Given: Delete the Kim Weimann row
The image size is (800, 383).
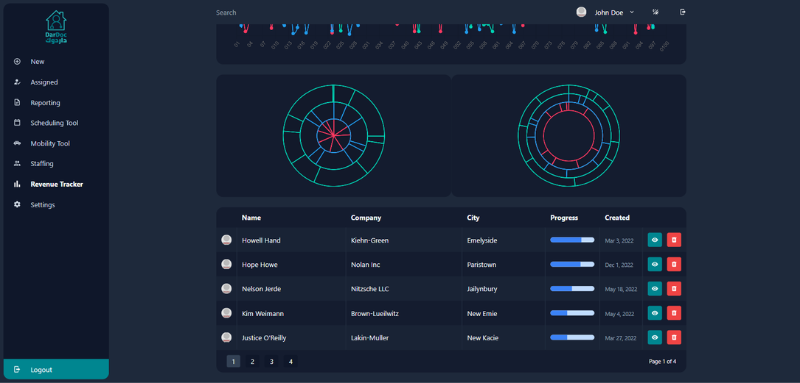Looking at the screenshot, I should pos(674,313).
